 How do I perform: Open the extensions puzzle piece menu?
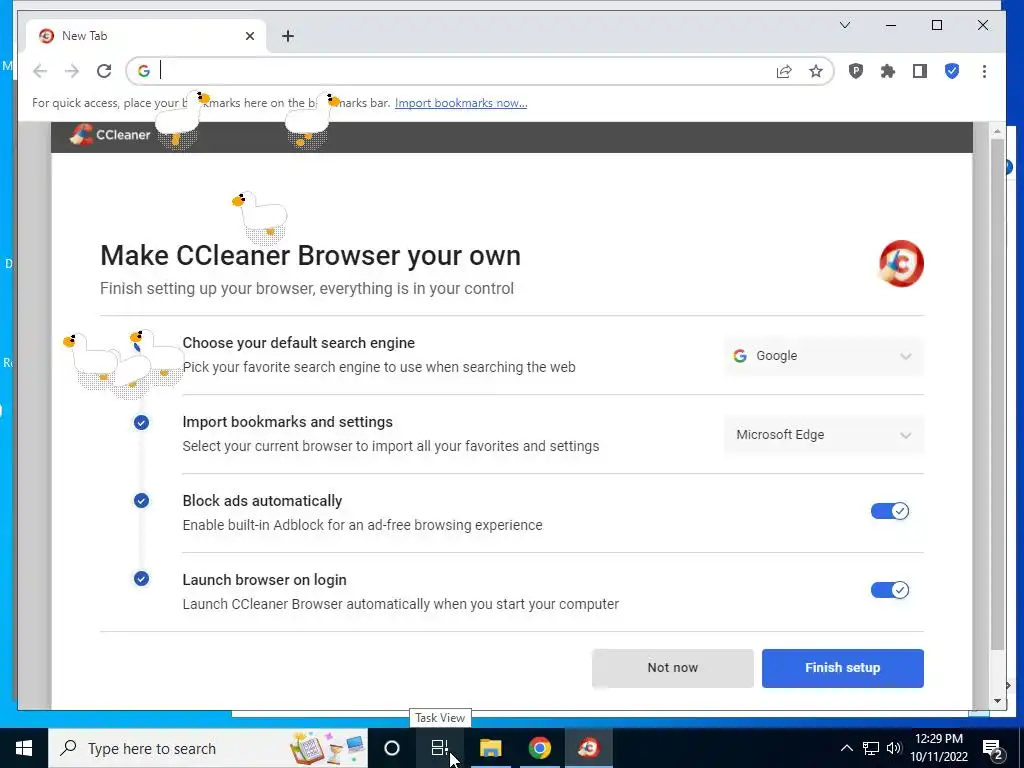[x=888, y=71]
